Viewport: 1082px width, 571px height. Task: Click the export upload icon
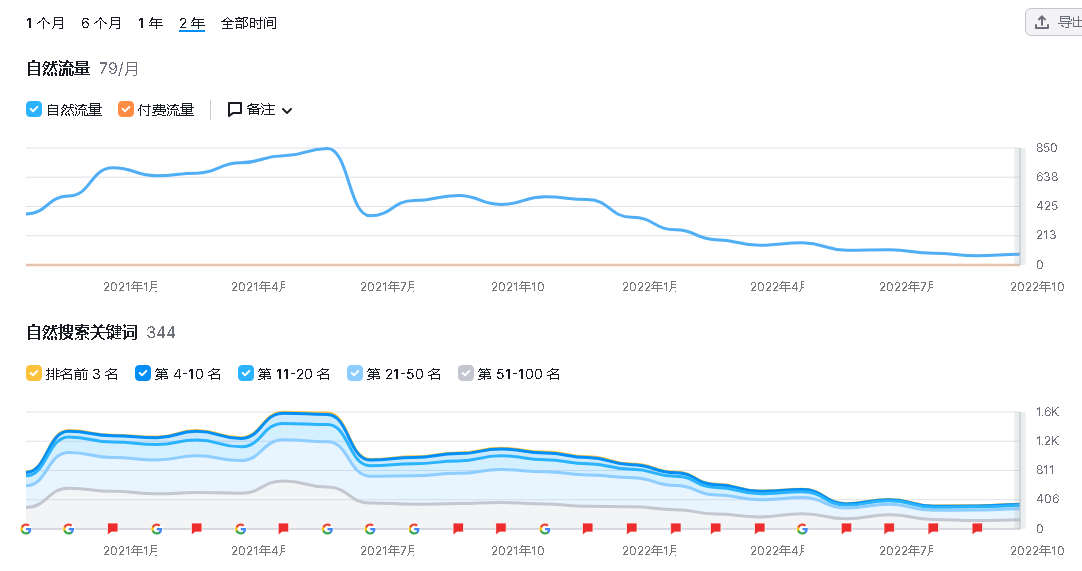coord(1042,22)
